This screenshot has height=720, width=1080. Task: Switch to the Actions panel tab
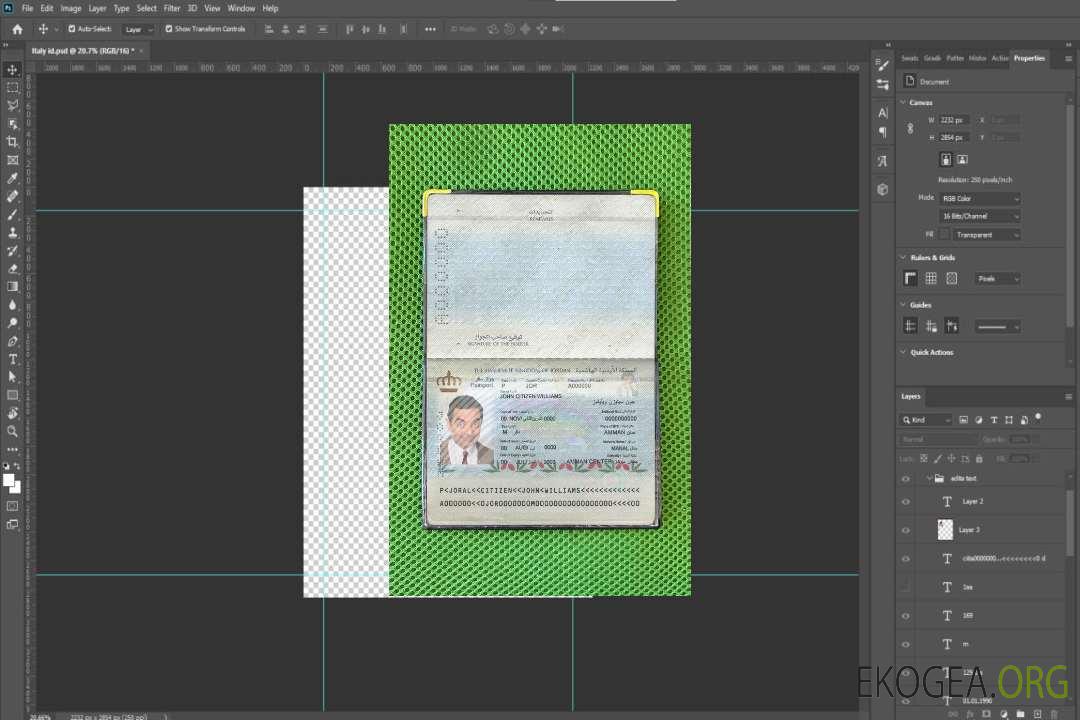point(999,59)
